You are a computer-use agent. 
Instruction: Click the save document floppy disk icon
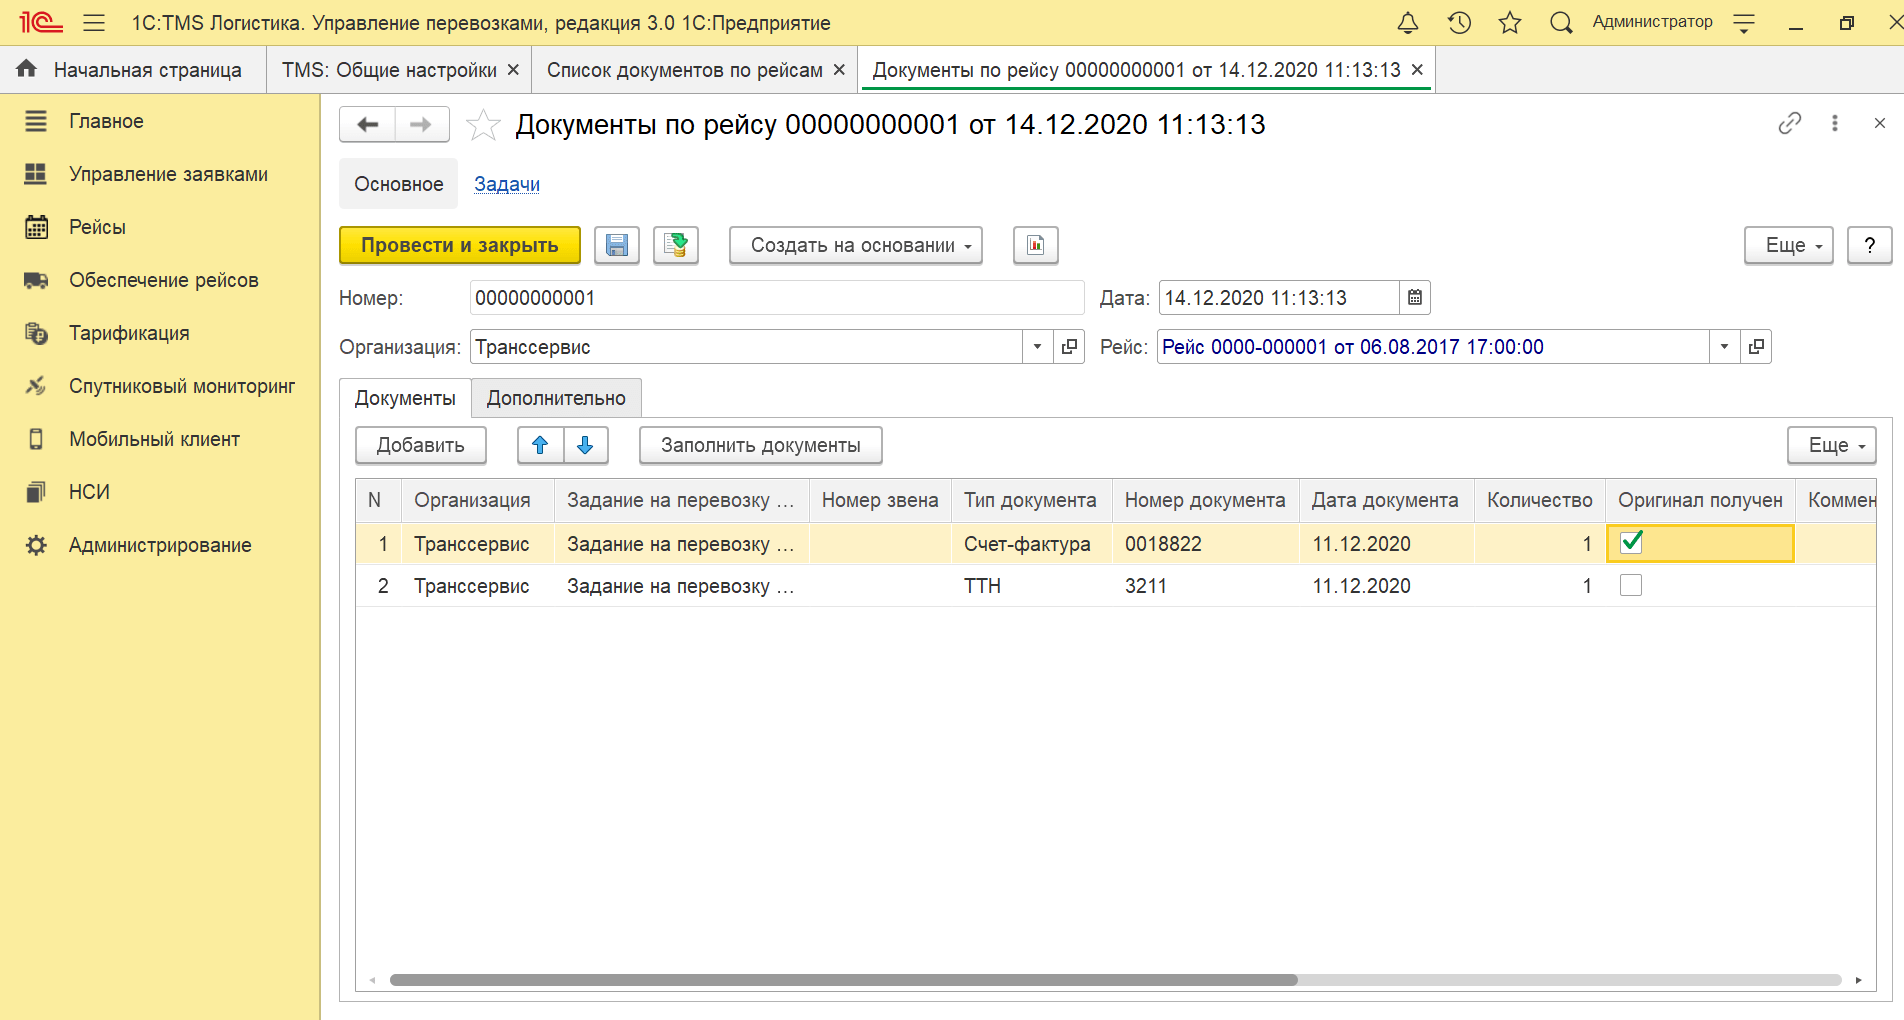point(616,245)
